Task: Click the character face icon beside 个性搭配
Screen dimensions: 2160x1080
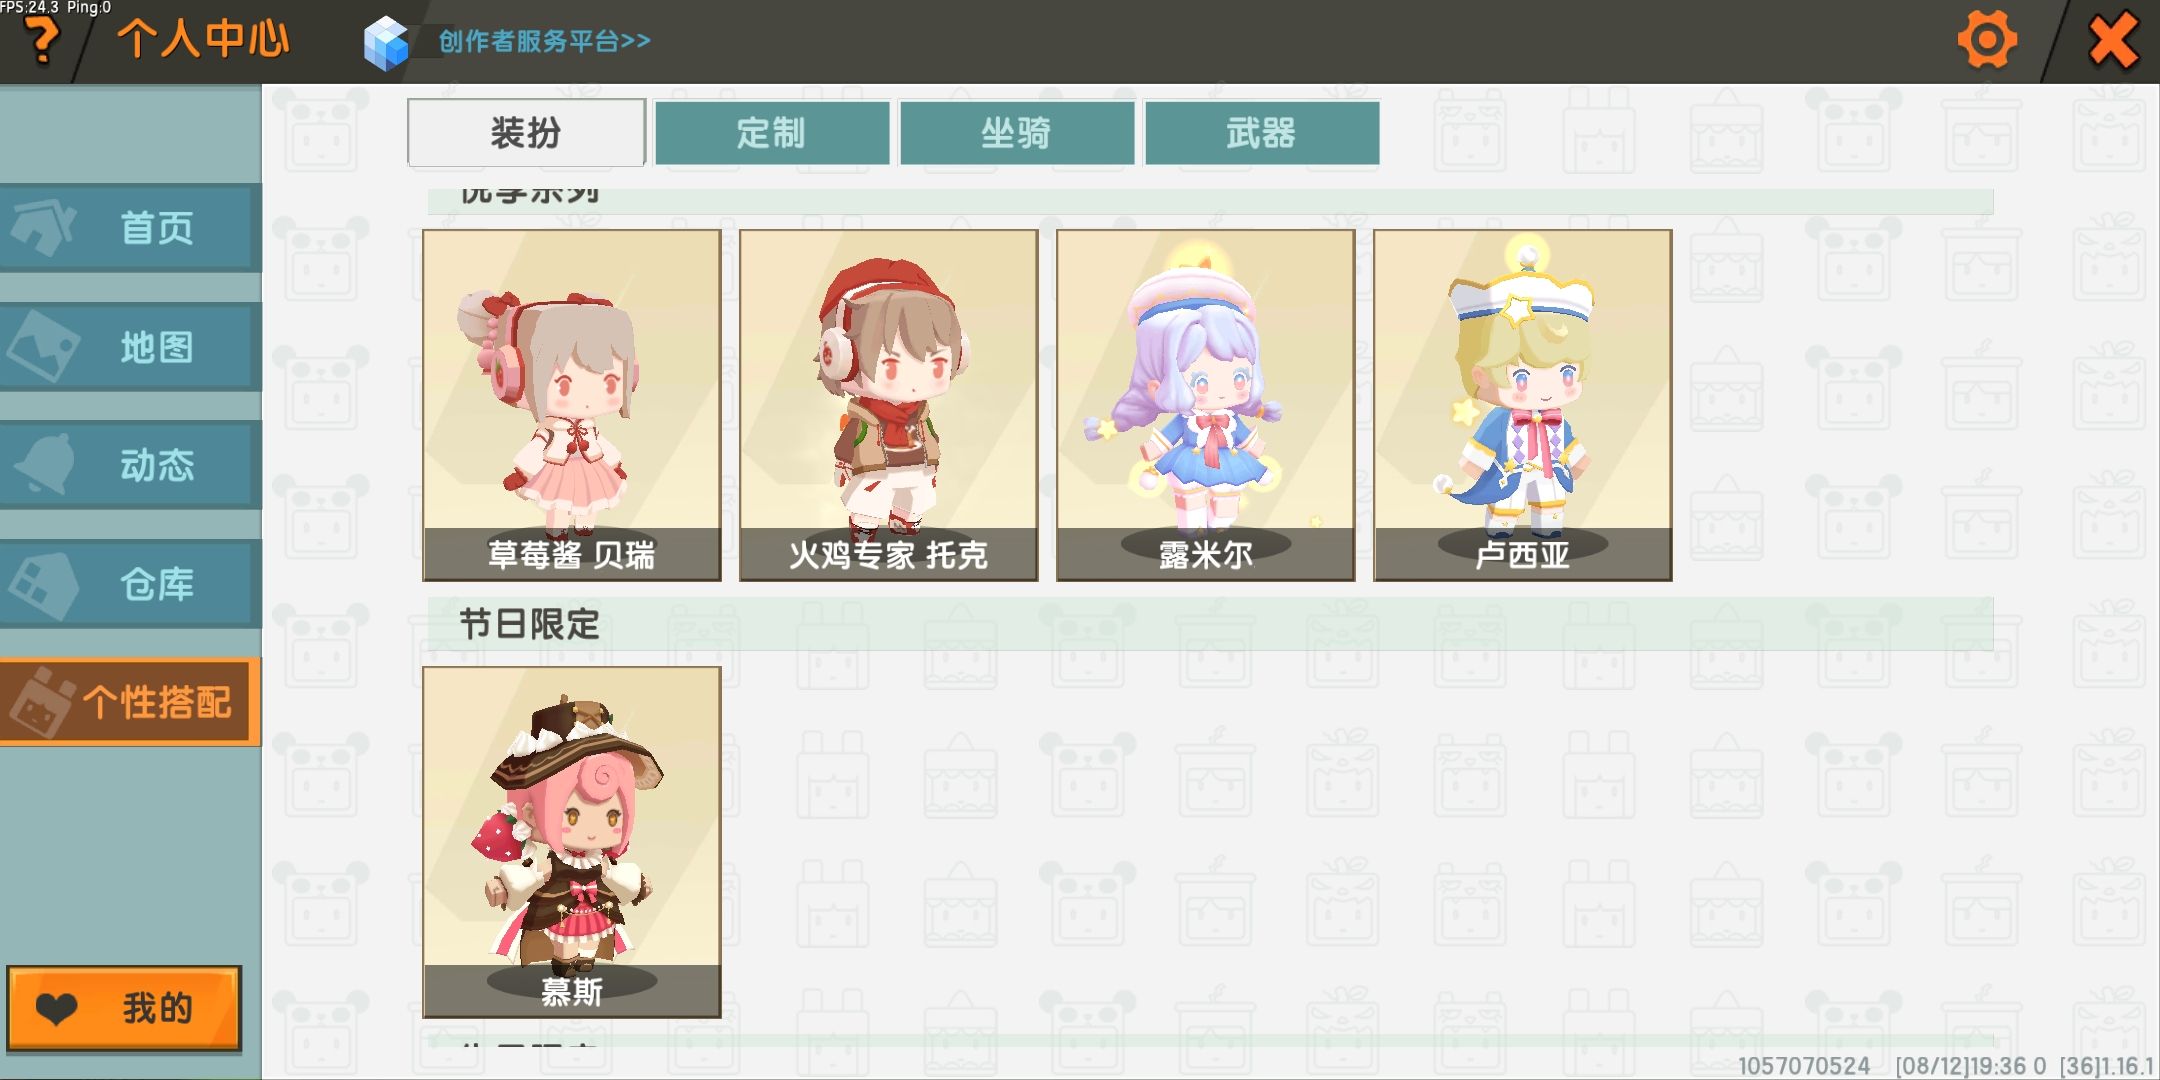Action: click(x=40, y=703)
